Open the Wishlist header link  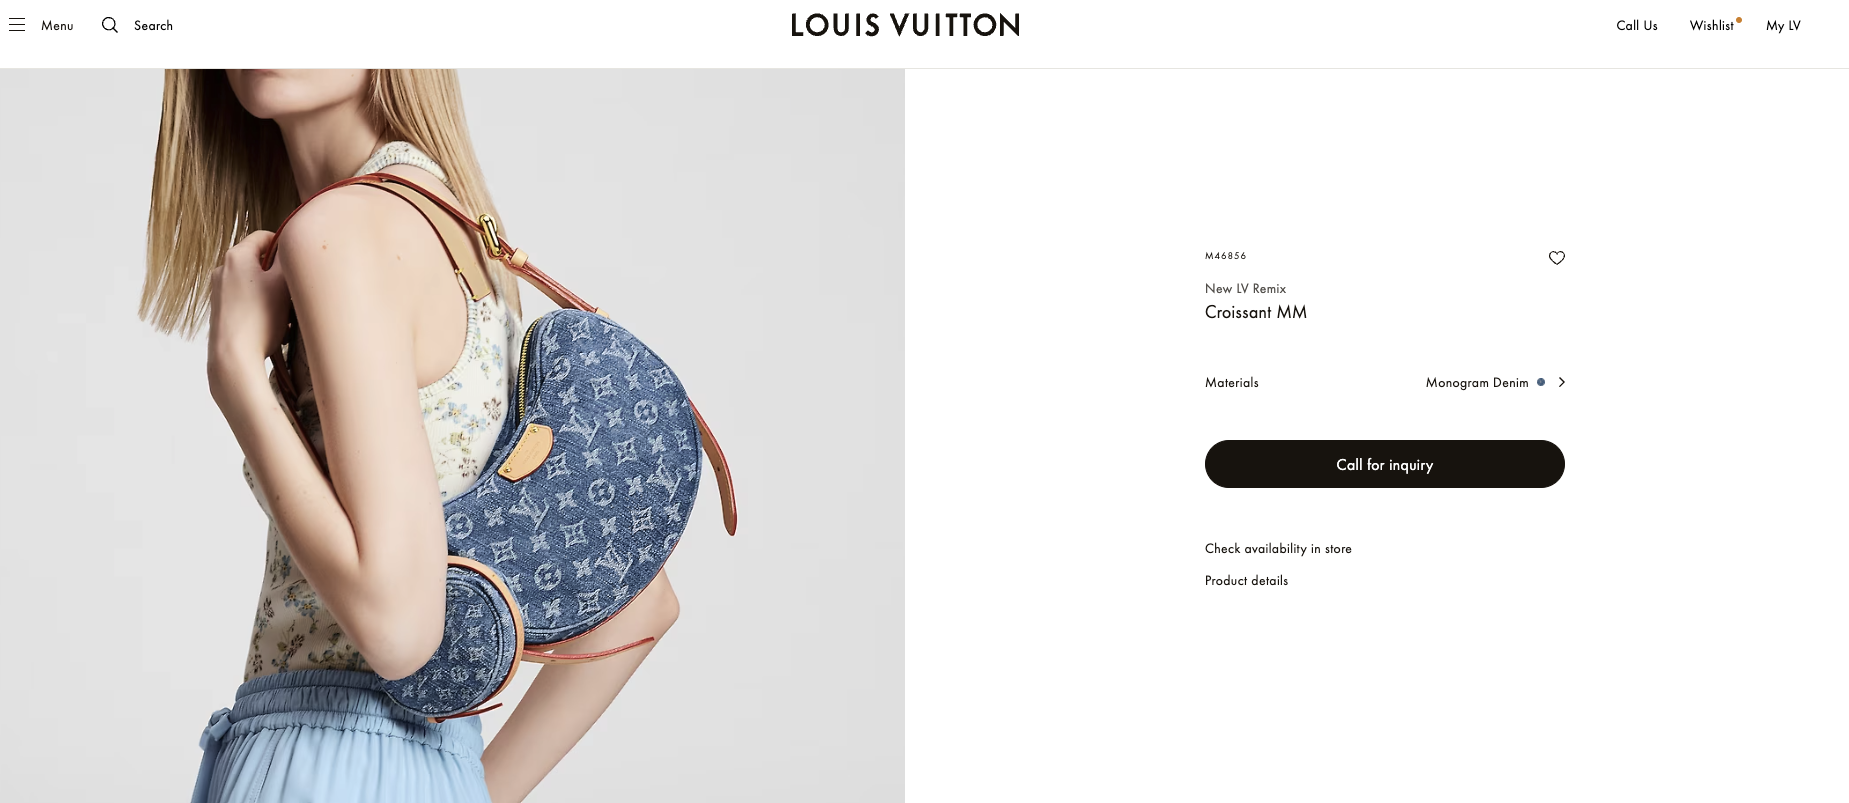click(1711, 26)
